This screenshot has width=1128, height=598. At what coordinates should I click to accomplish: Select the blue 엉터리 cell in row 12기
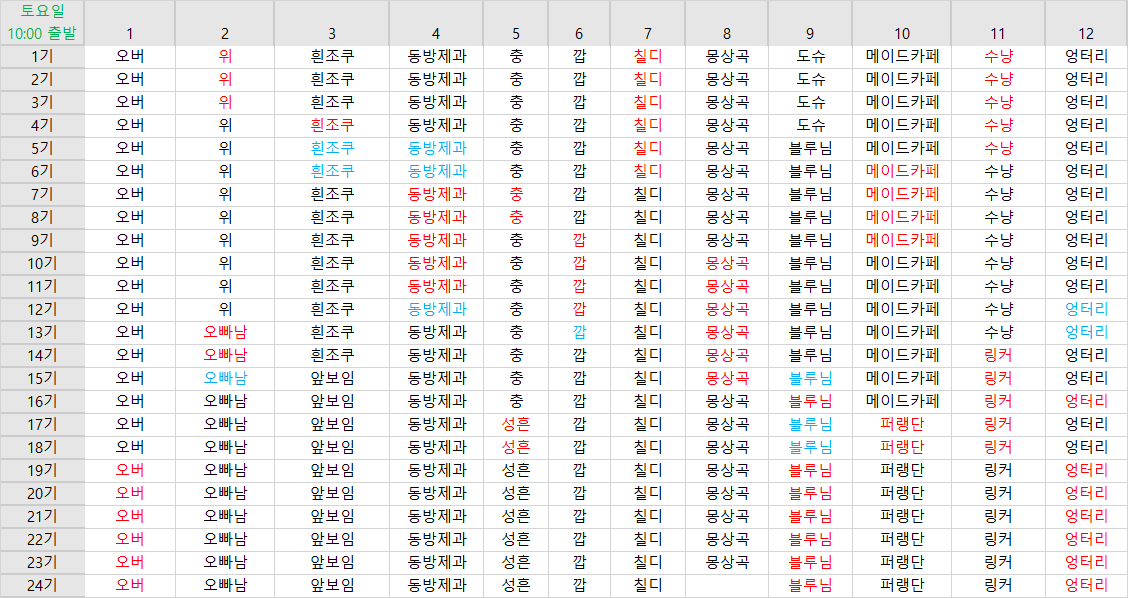[x=1086, y=309]
